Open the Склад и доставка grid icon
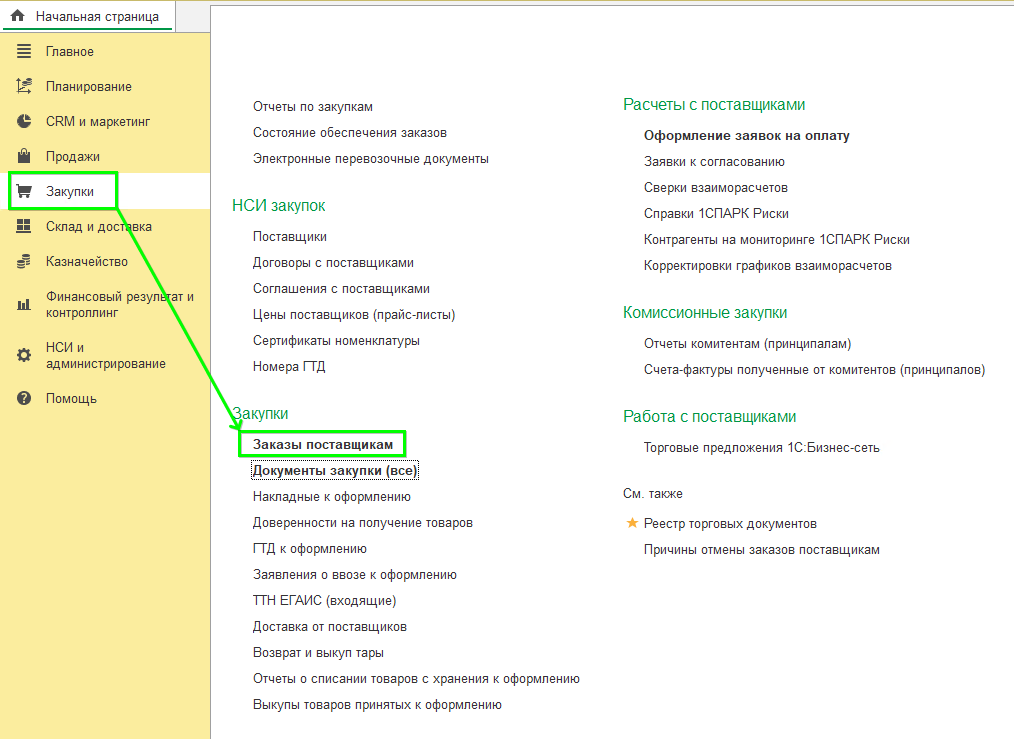 coord(23,226)
